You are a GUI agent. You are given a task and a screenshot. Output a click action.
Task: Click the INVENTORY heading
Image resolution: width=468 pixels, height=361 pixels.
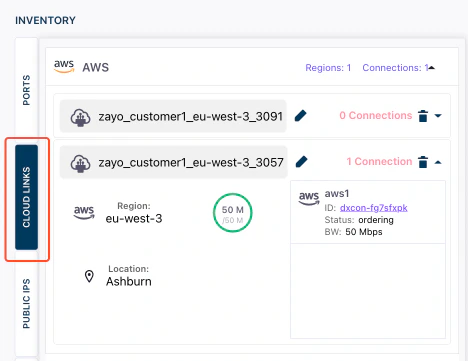point(45,20)
